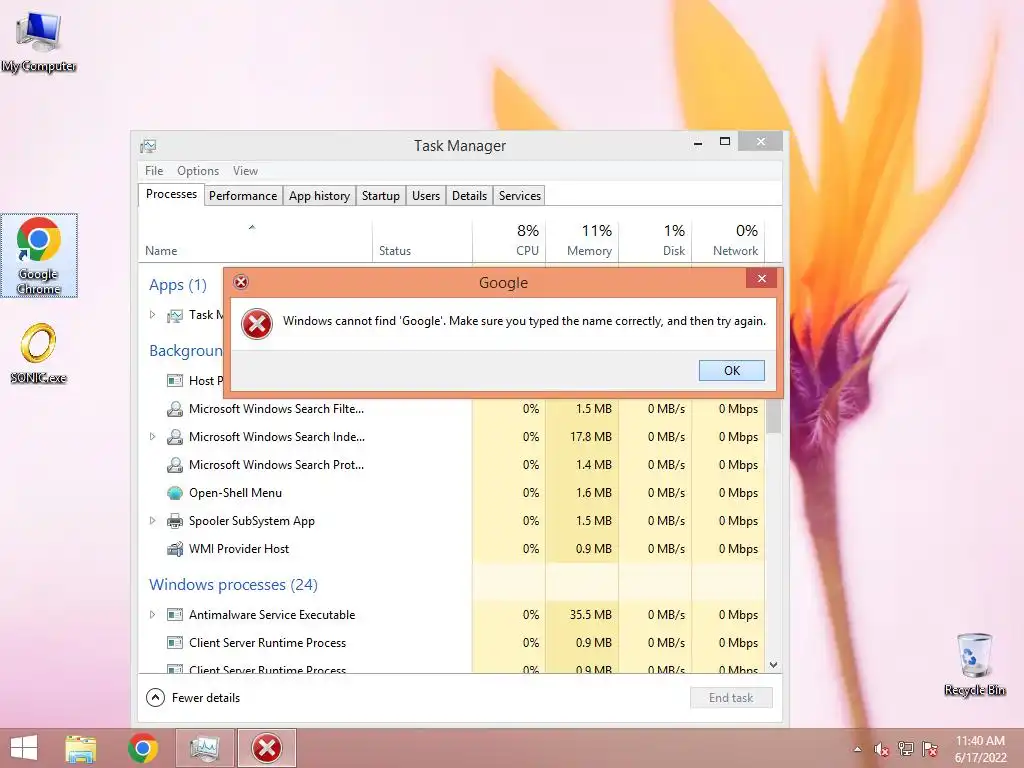
Task: Launch Chrome from the taskbar
Action: pos(142,748)
